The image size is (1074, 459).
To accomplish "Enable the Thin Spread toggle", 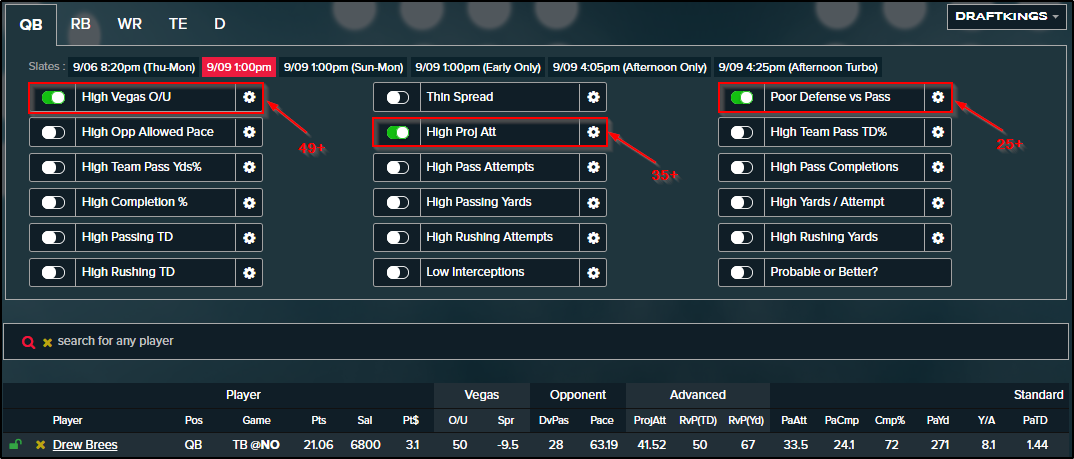I will [398, 98].
